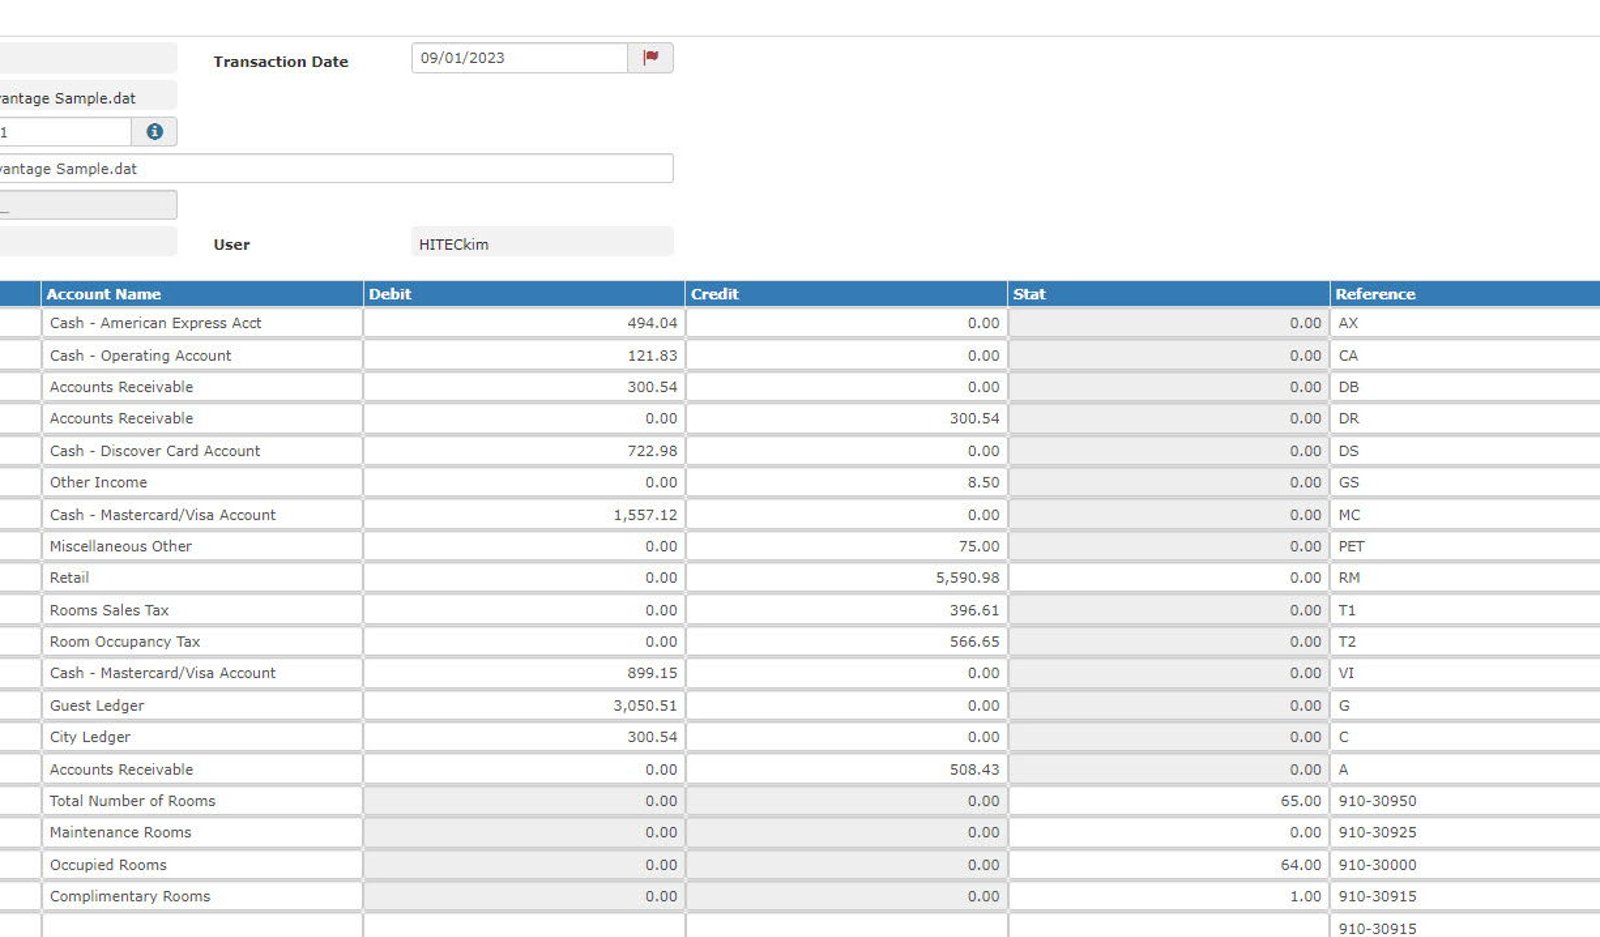Select Rooms Sales Tax cell
The height and width of the screenshot is (937, 1600).
(202, 610)
